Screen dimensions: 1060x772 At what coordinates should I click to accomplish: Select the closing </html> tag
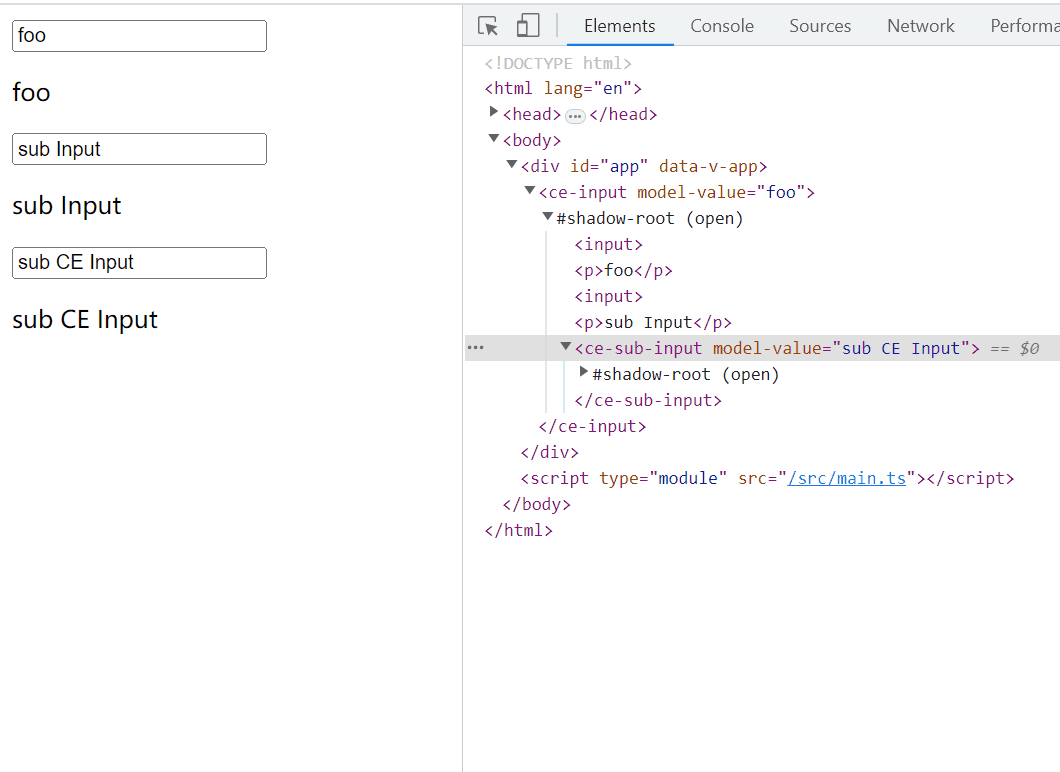point(519,531)
